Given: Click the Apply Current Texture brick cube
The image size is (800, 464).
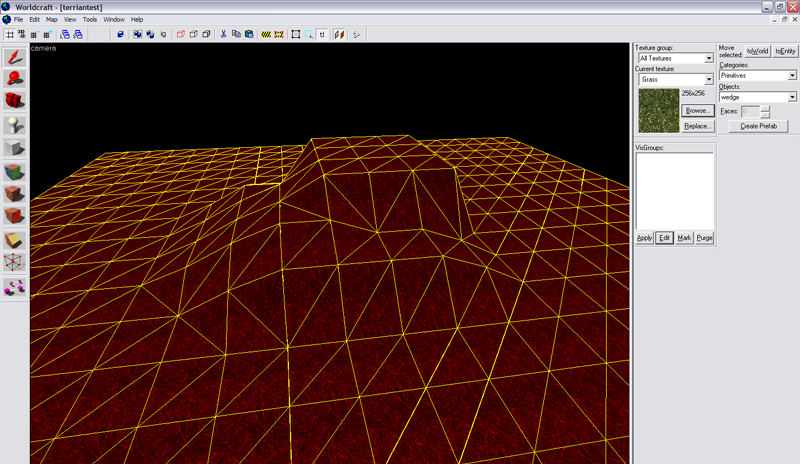Looking at the screenshot, I should click(14, 194).
